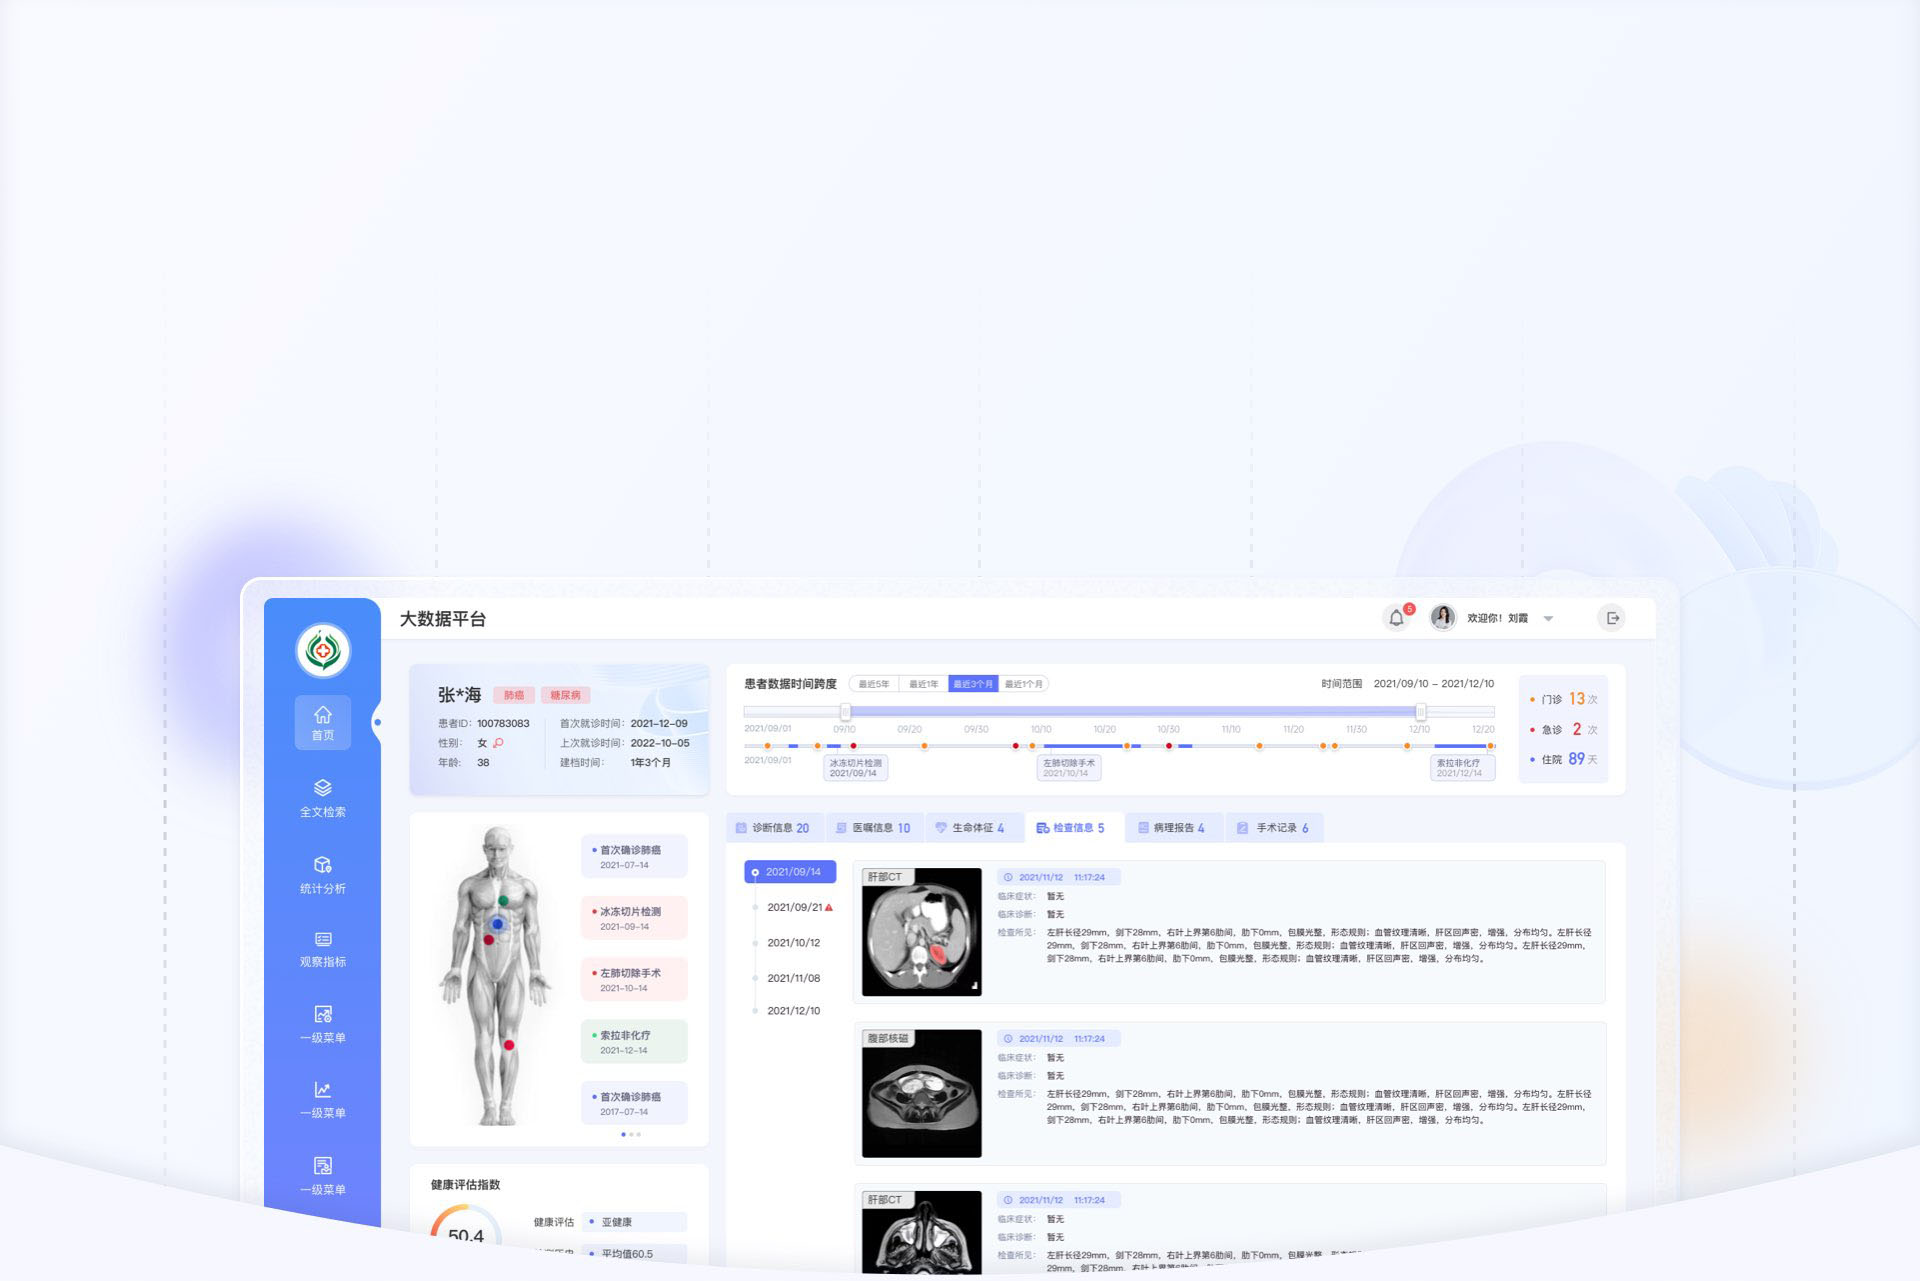Click the gender icon beside 女
1920x1281 pixels.
click(498, 743)
